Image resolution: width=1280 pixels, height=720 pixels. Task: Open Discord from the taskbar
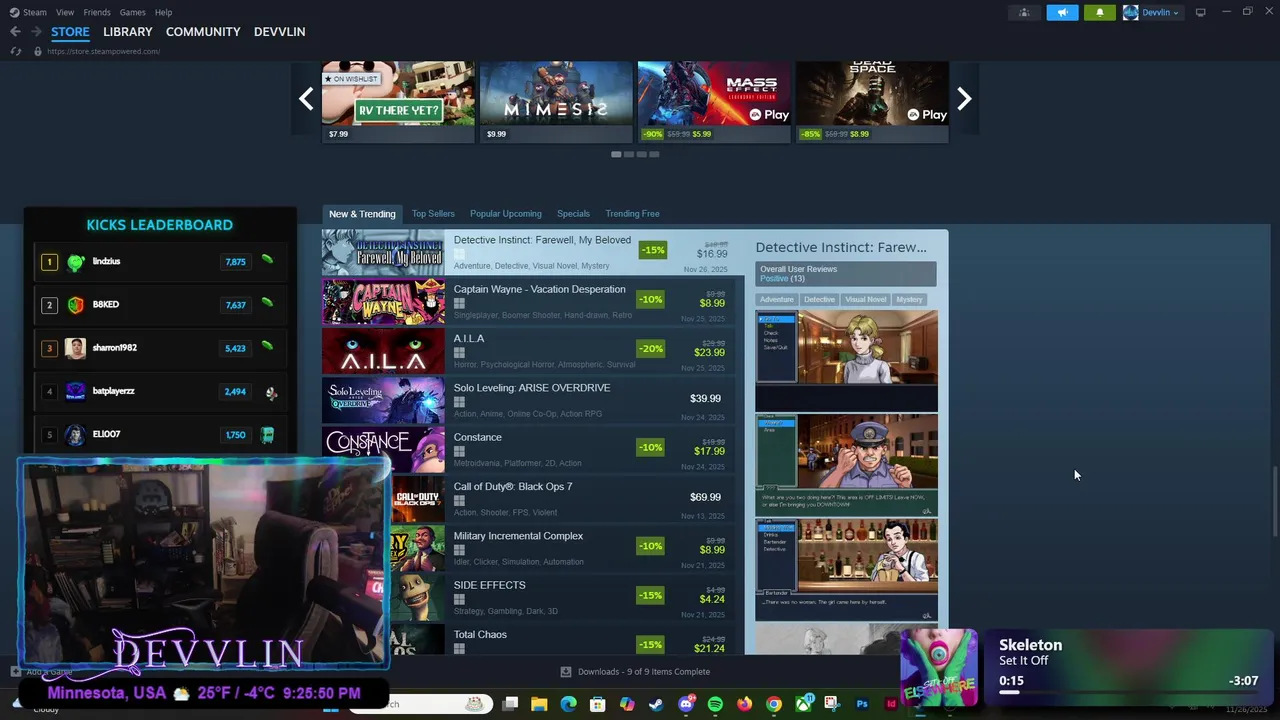(x=686, y=704)
